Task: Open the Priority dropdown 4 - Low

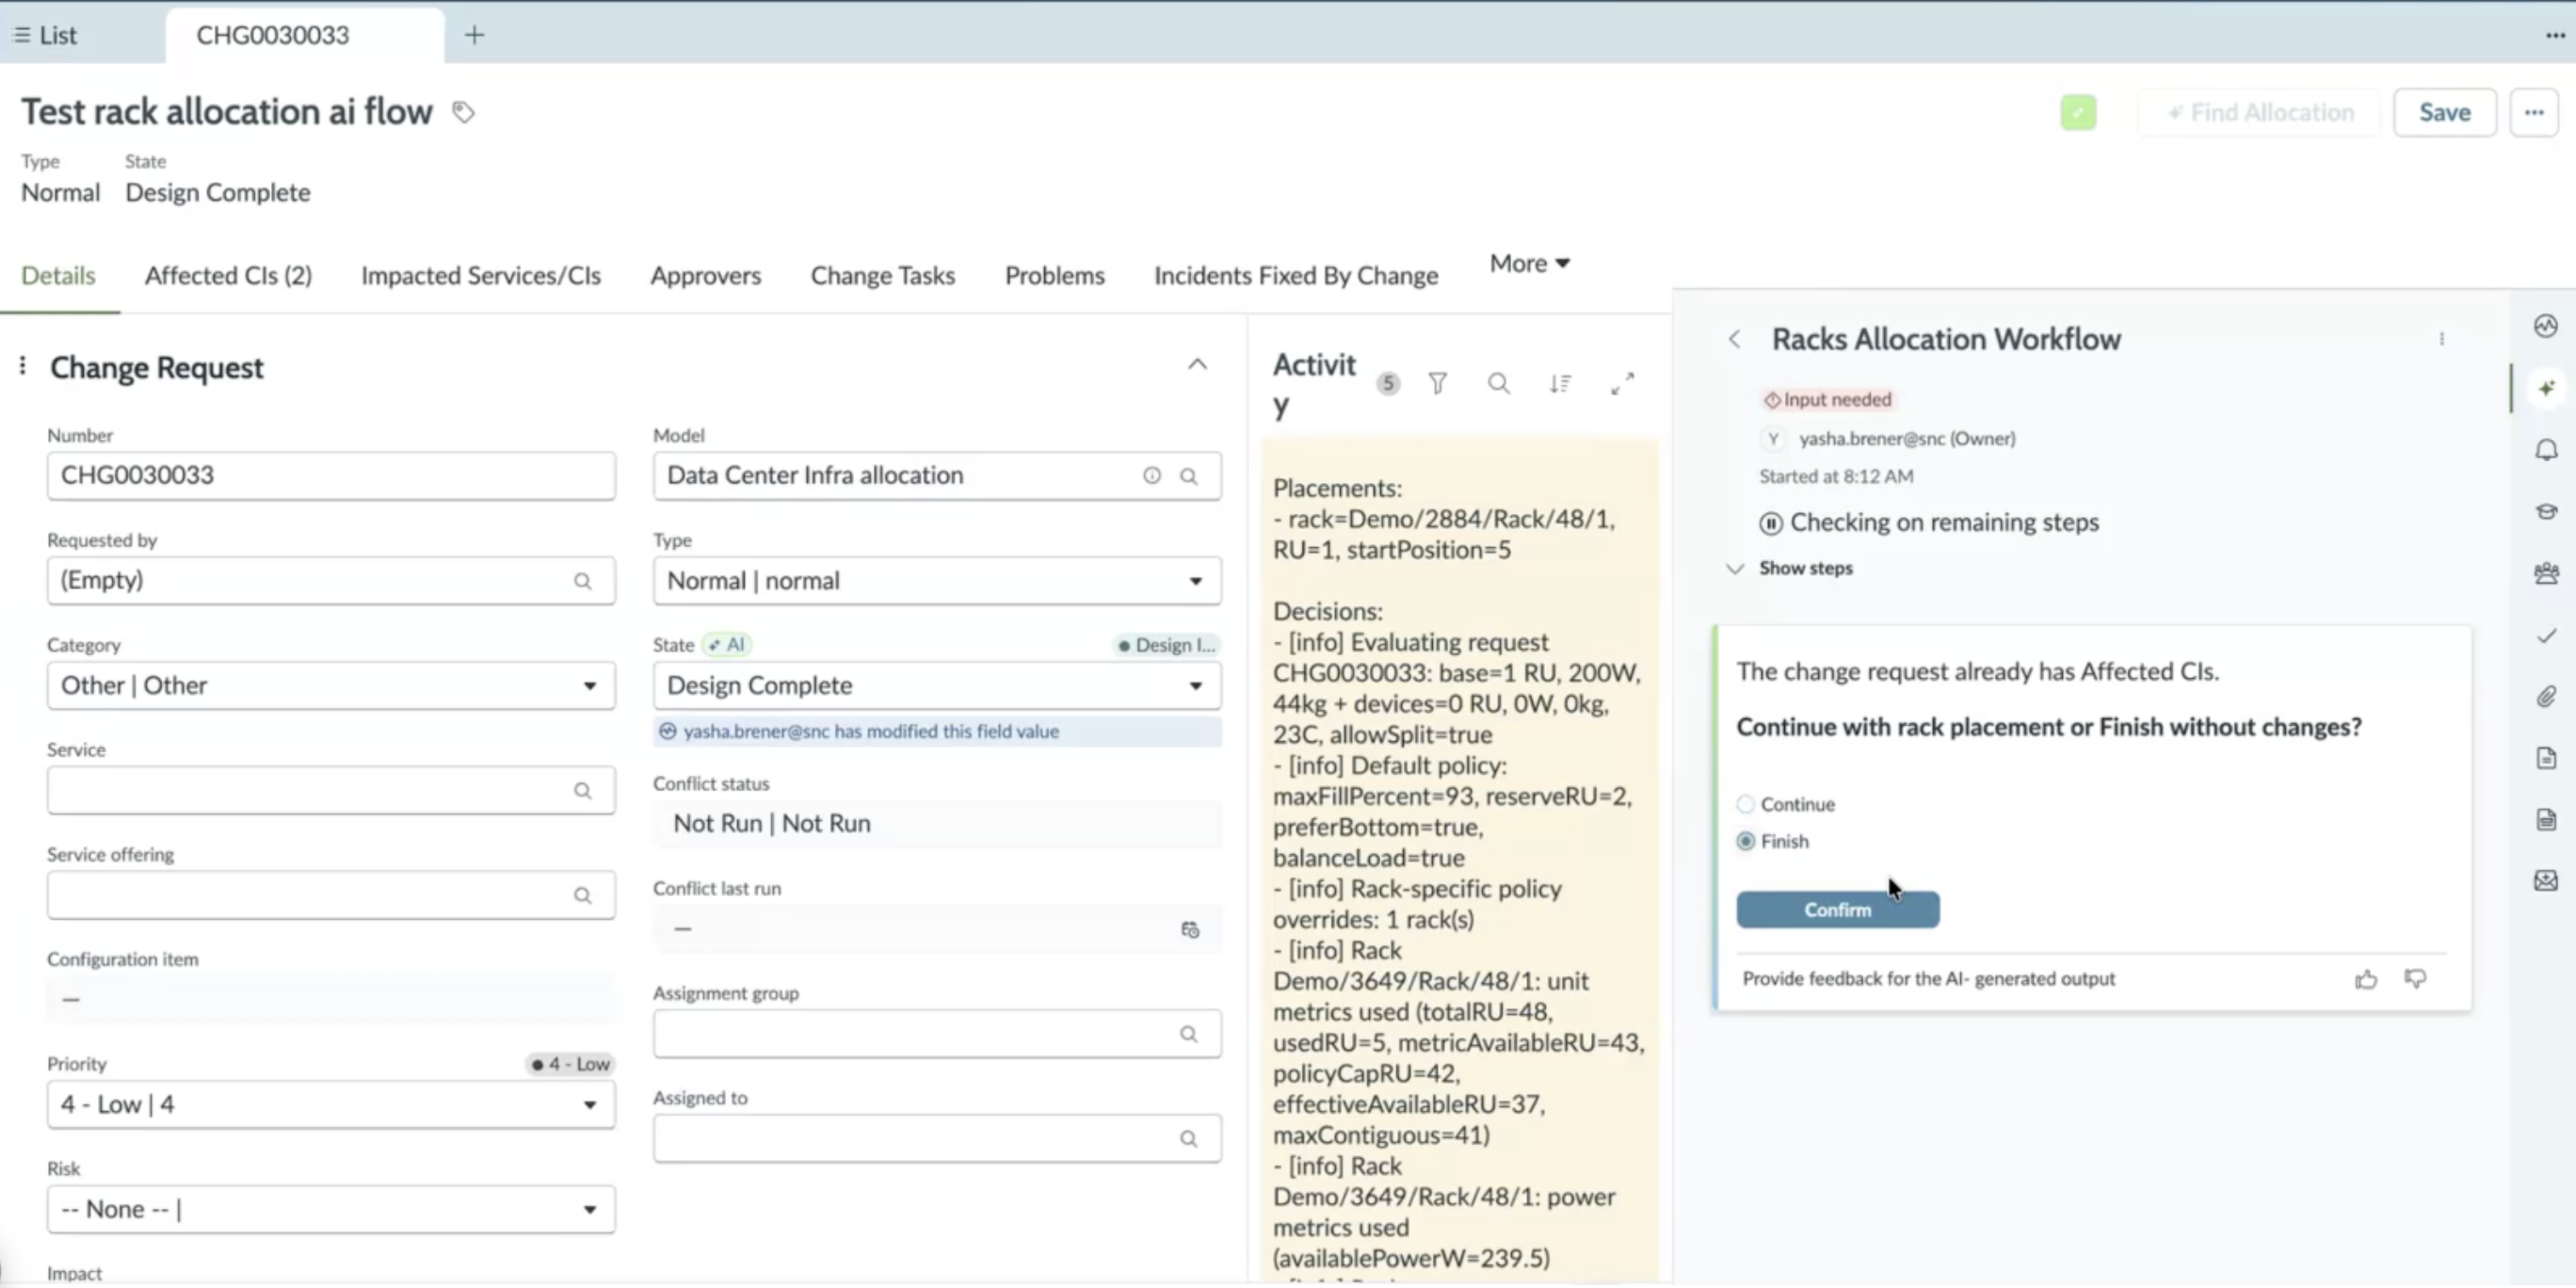Action: pos(331,1105)
